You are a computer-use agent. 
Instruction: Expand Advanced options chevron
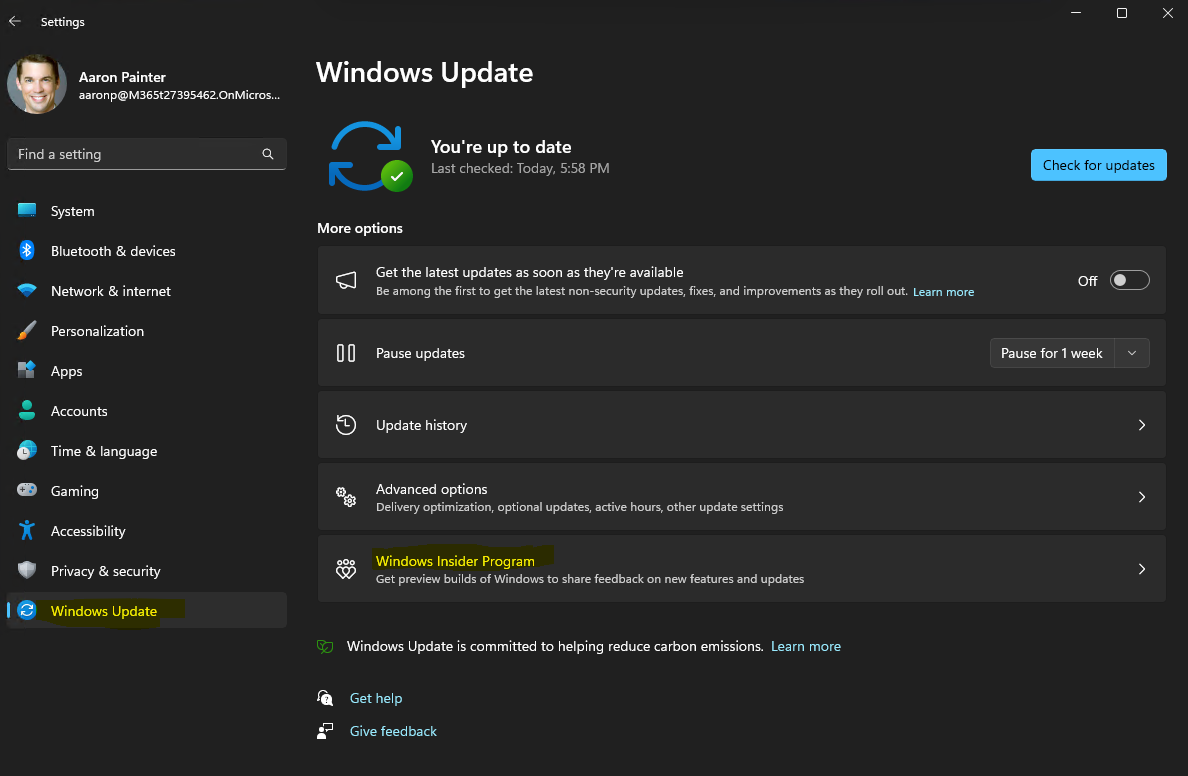1142,497
